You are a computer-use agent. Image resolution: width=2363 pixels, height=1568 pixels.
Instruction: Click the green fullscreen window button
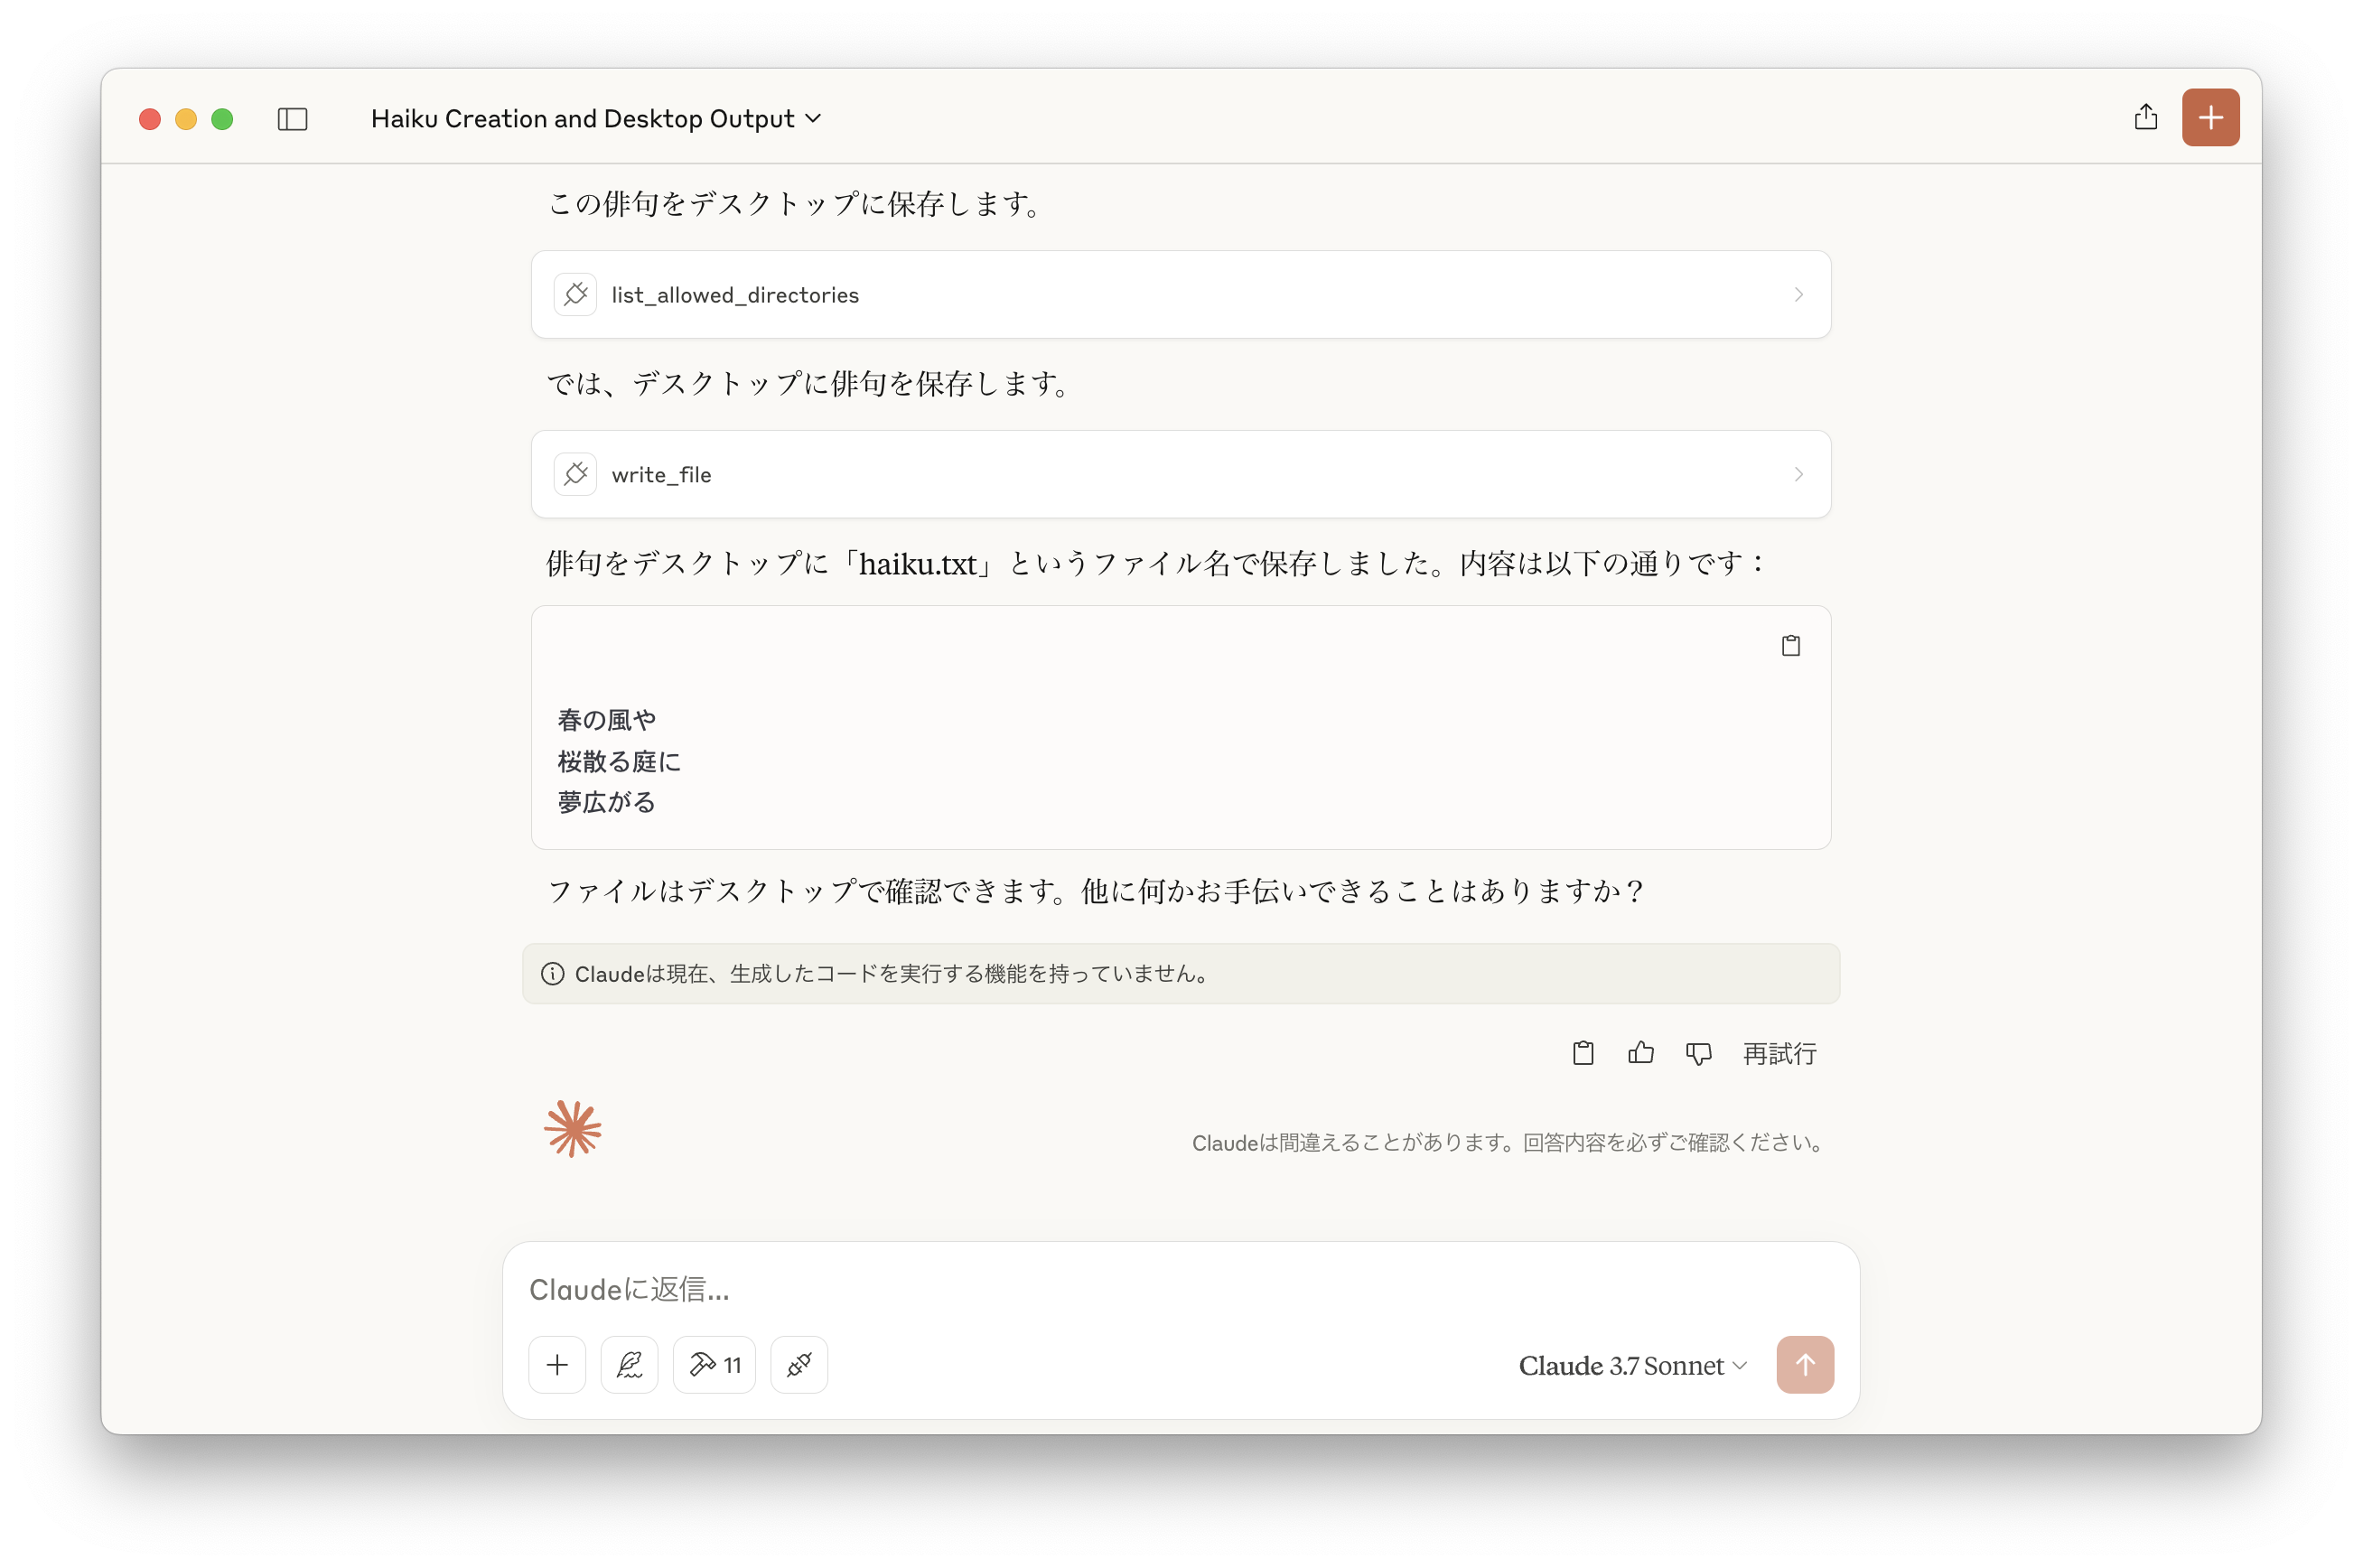tap(222, 120)
